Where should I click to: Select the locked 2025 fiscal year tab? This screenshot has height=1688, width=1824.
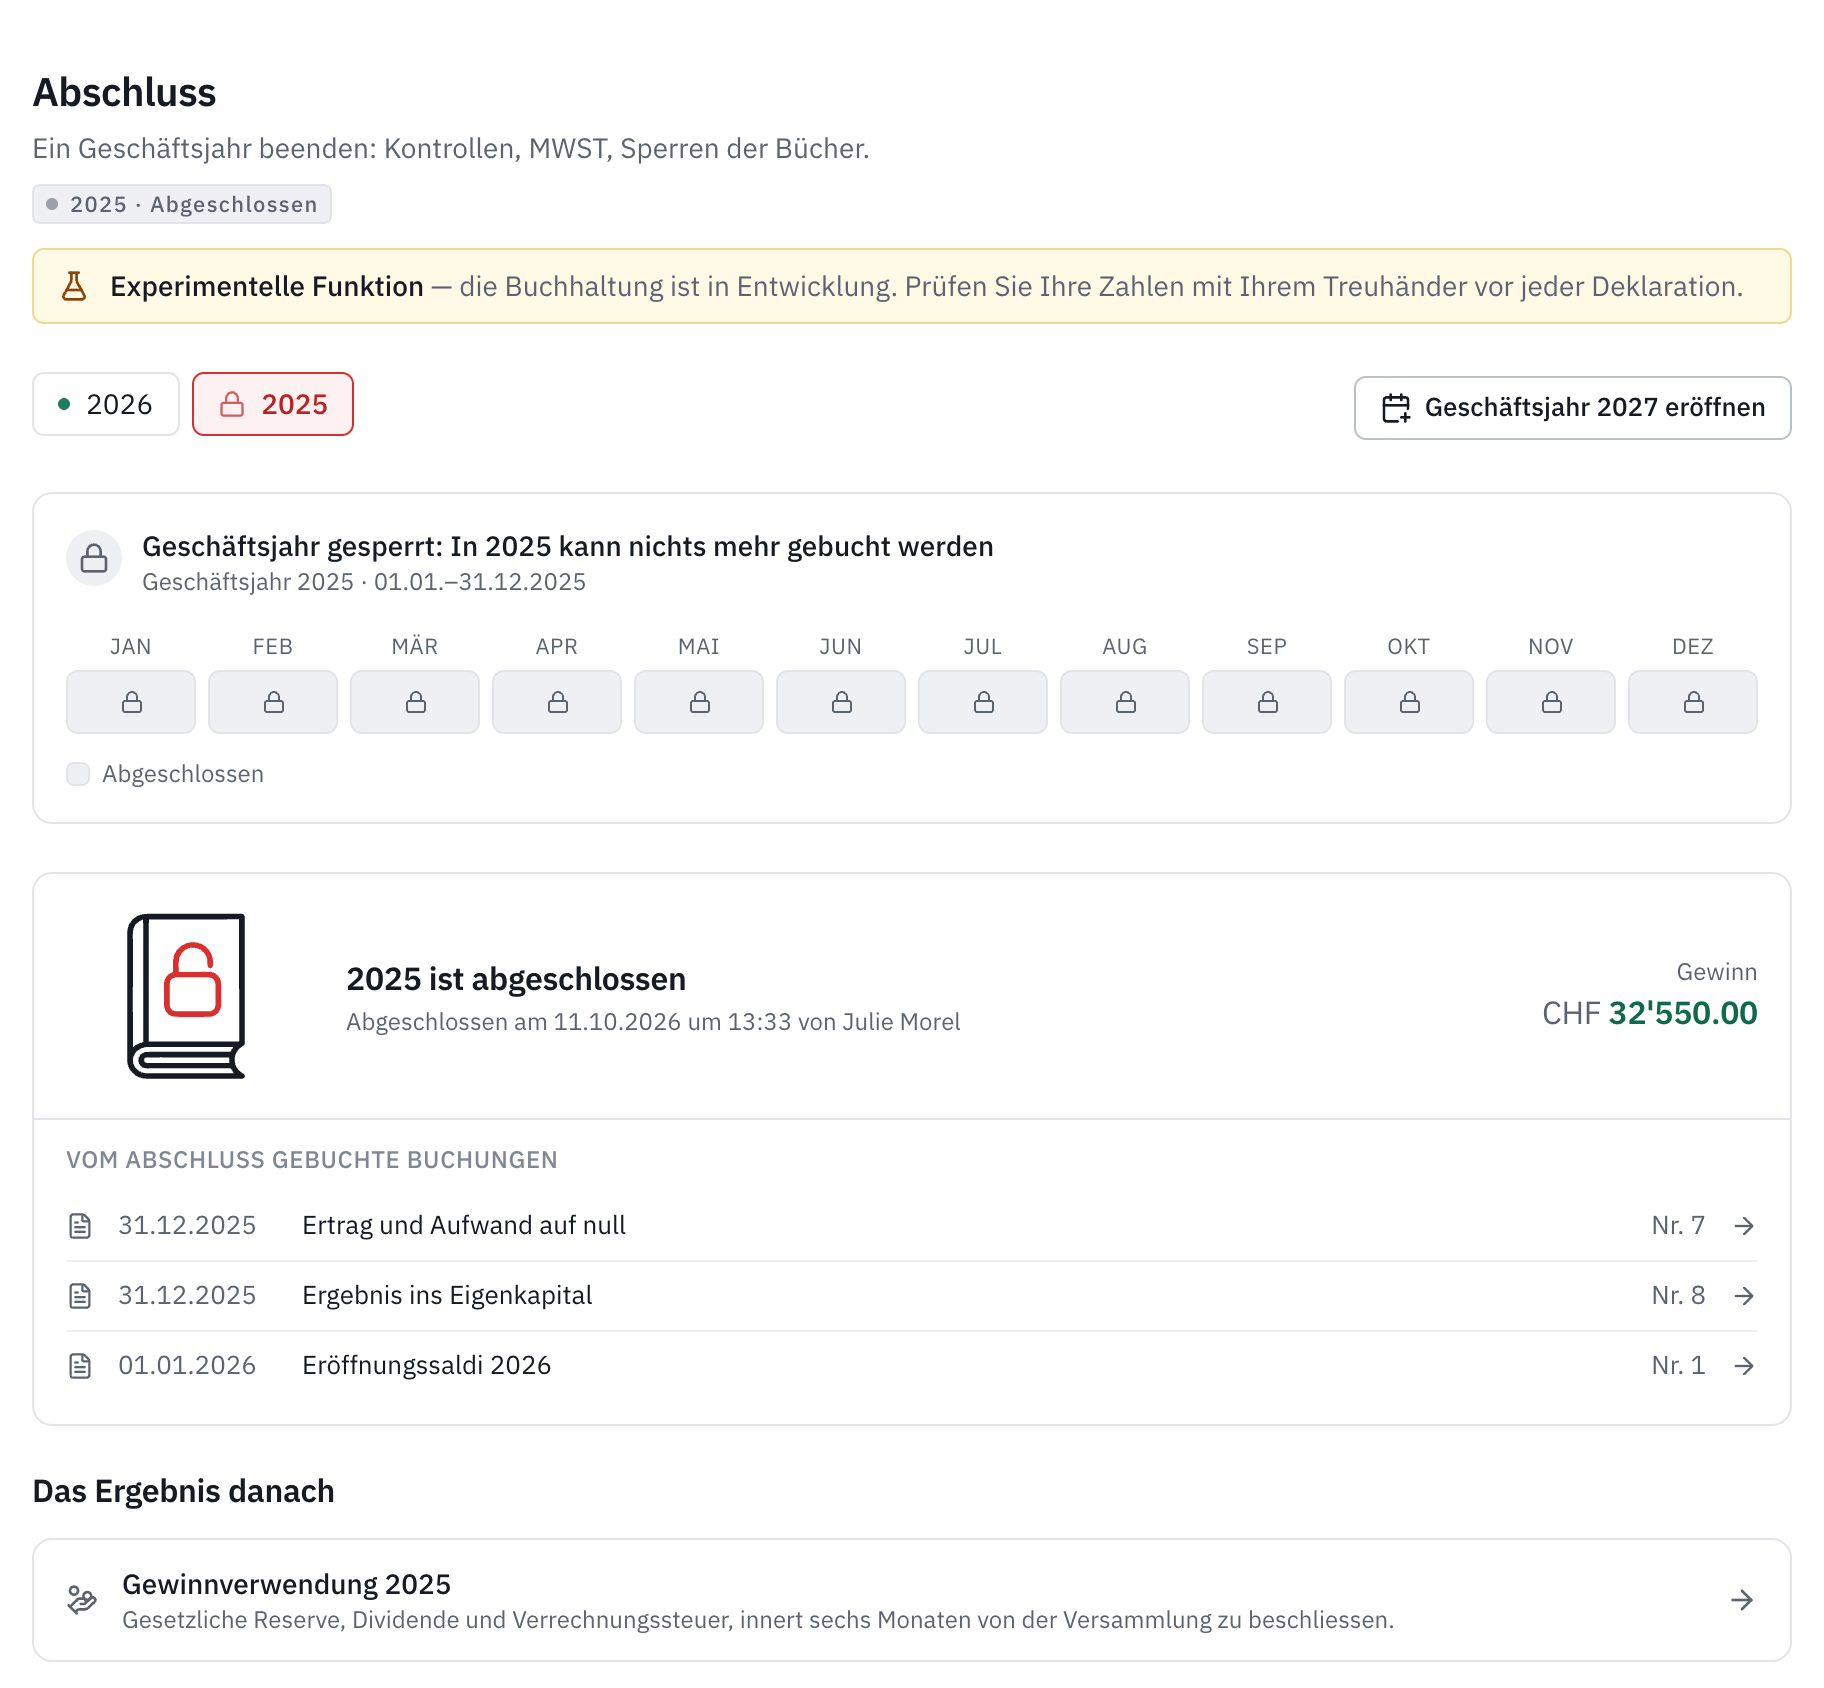tap(273, 404)
